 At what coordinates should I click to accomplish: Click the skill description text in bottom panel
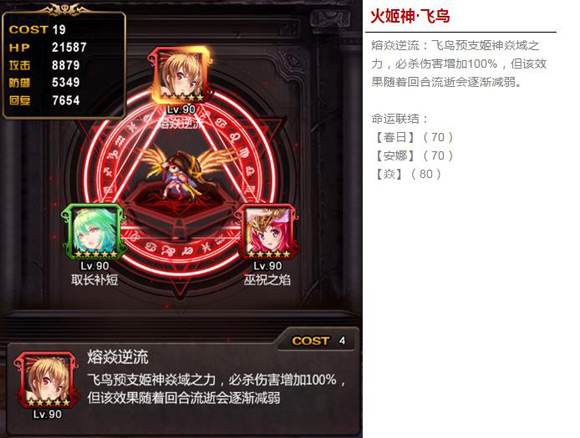coord(217,389)
